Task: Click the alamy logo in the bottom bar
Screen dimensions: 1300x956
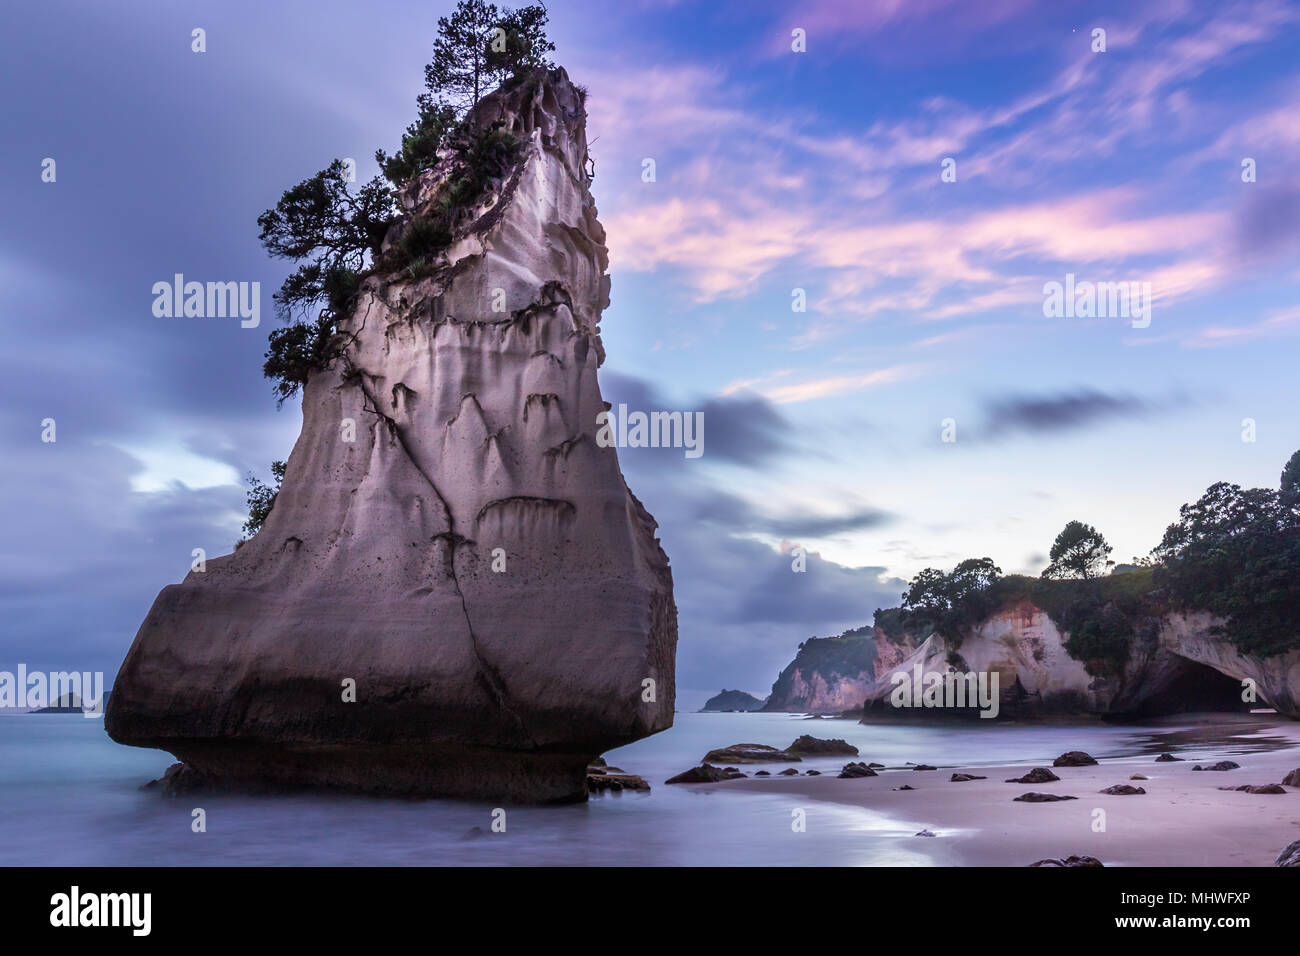Action: (x=101, y=910)
